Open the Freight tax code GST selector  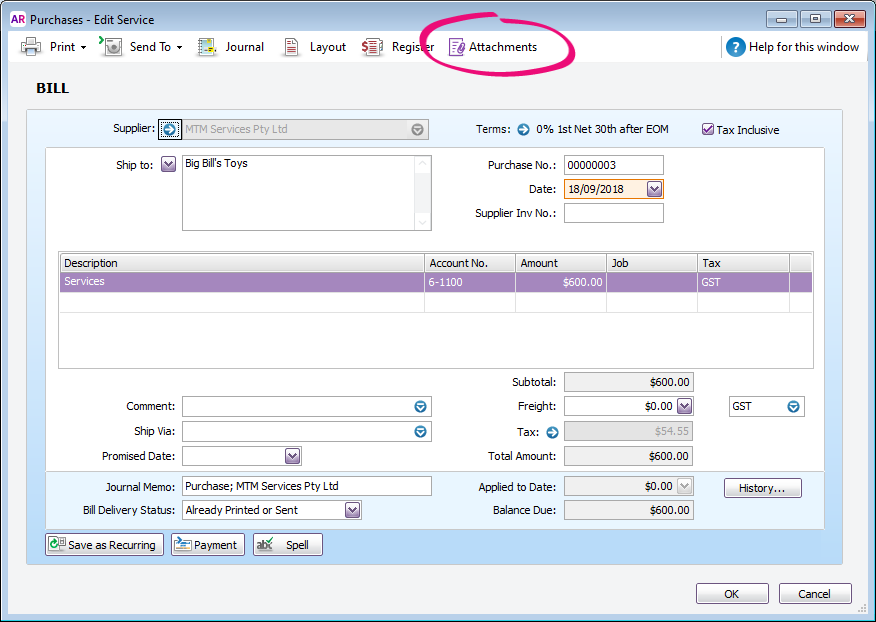pos(793,407)
